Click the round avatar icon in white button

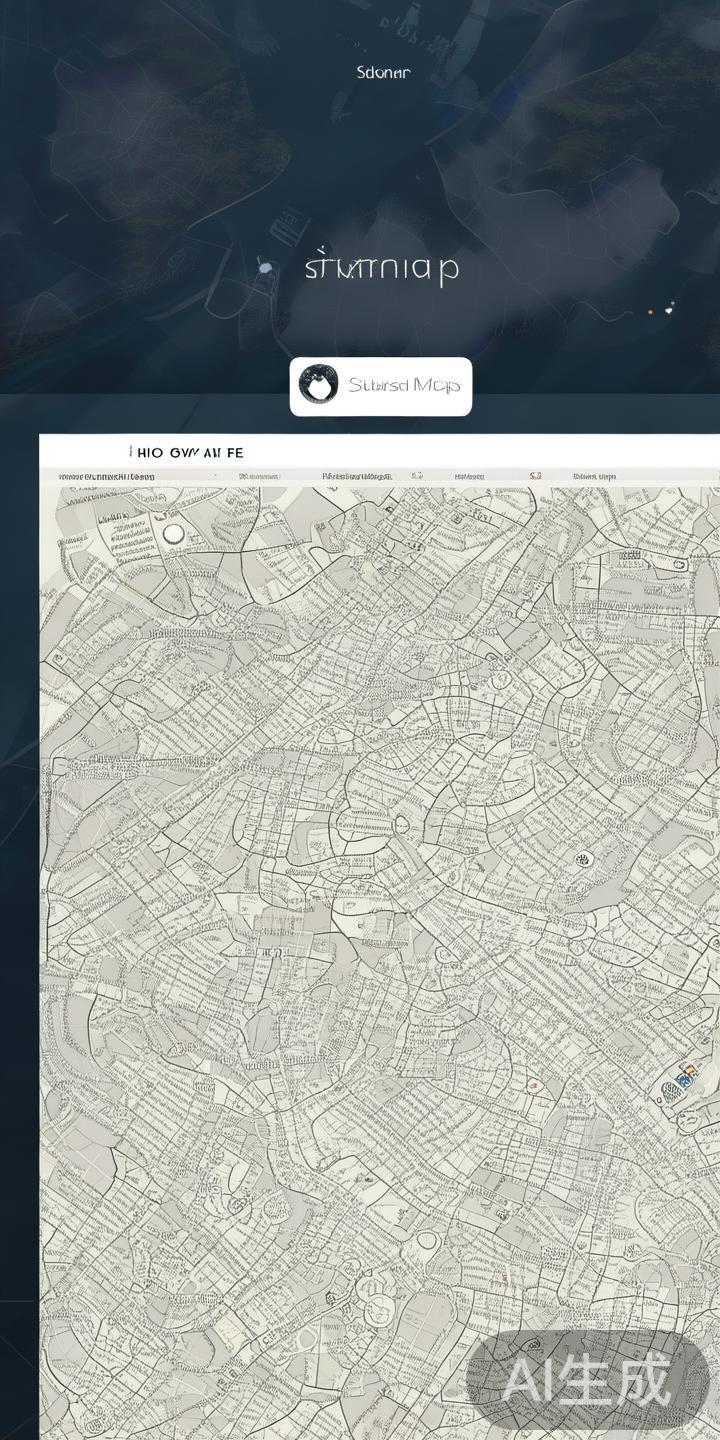pos(318,385)
